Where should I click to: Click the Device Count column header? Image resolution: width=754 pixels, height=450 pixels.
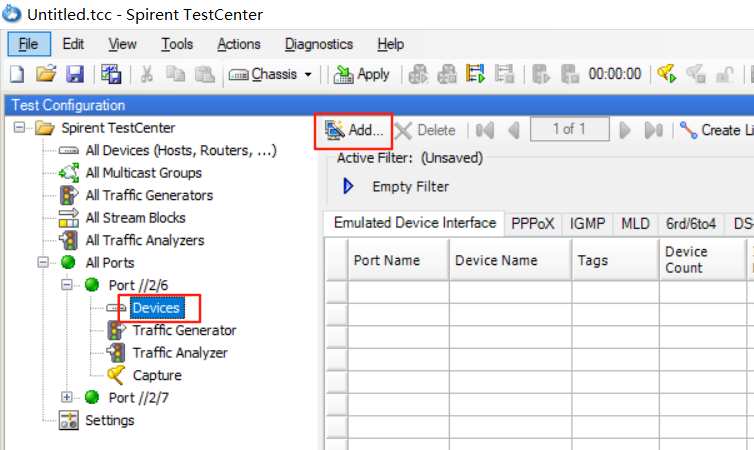coord(703,260)
